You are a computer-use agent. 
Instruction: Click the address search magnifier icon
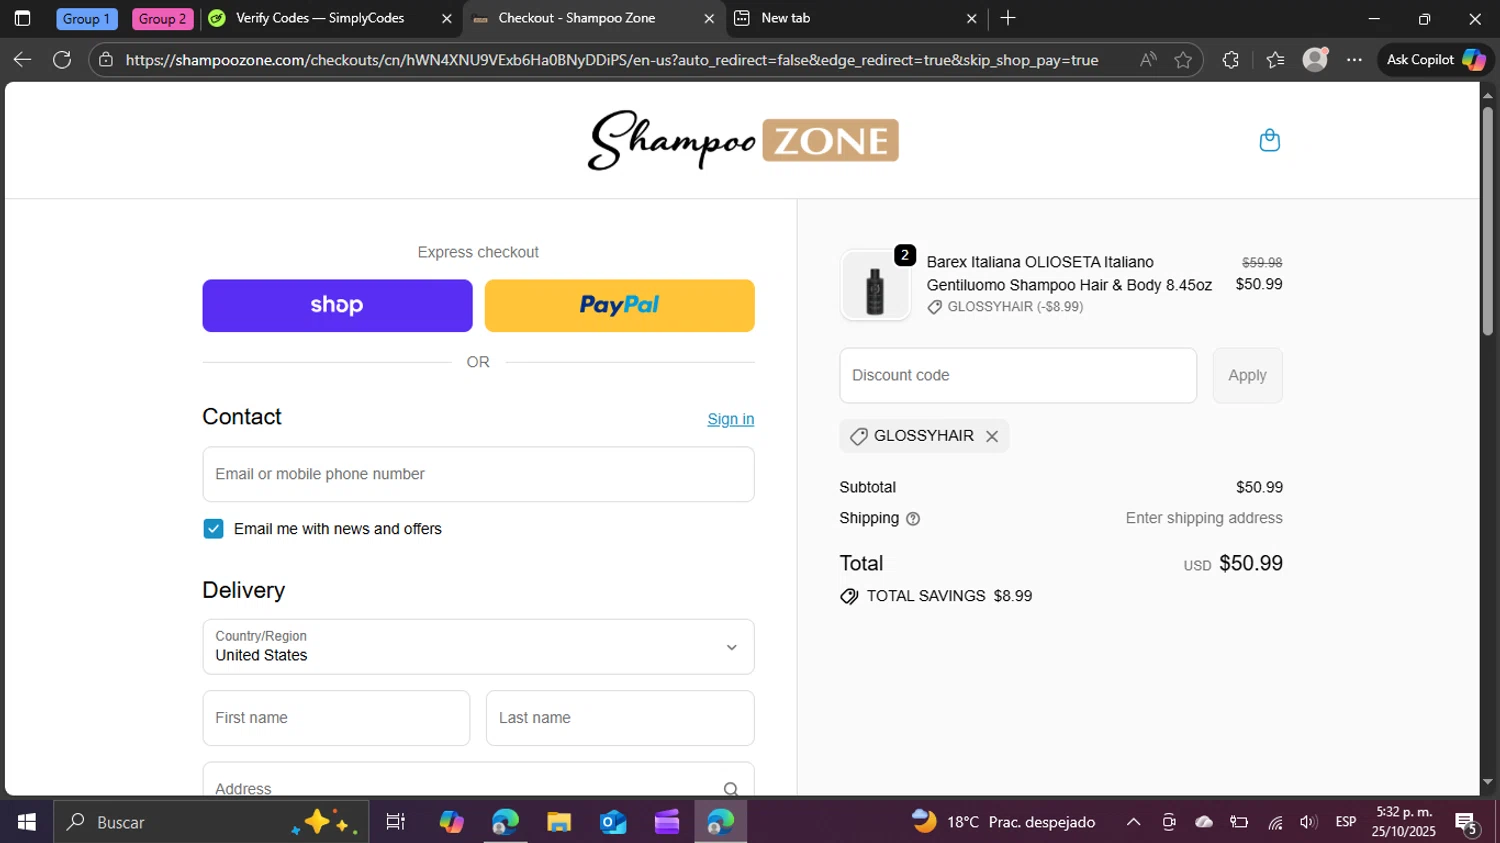731,789
